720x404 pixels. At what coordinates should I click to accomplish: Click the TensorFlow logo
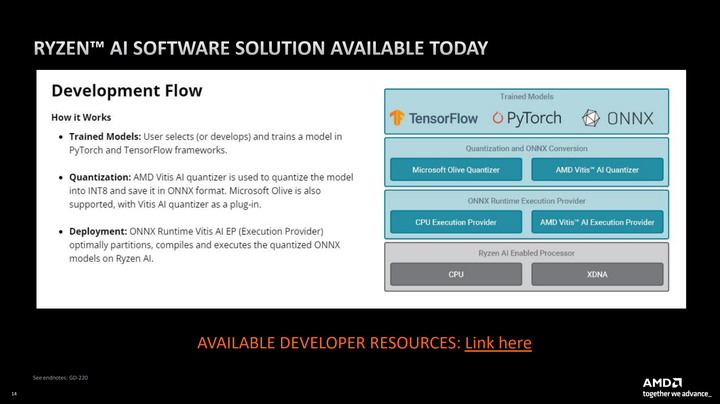433,118
